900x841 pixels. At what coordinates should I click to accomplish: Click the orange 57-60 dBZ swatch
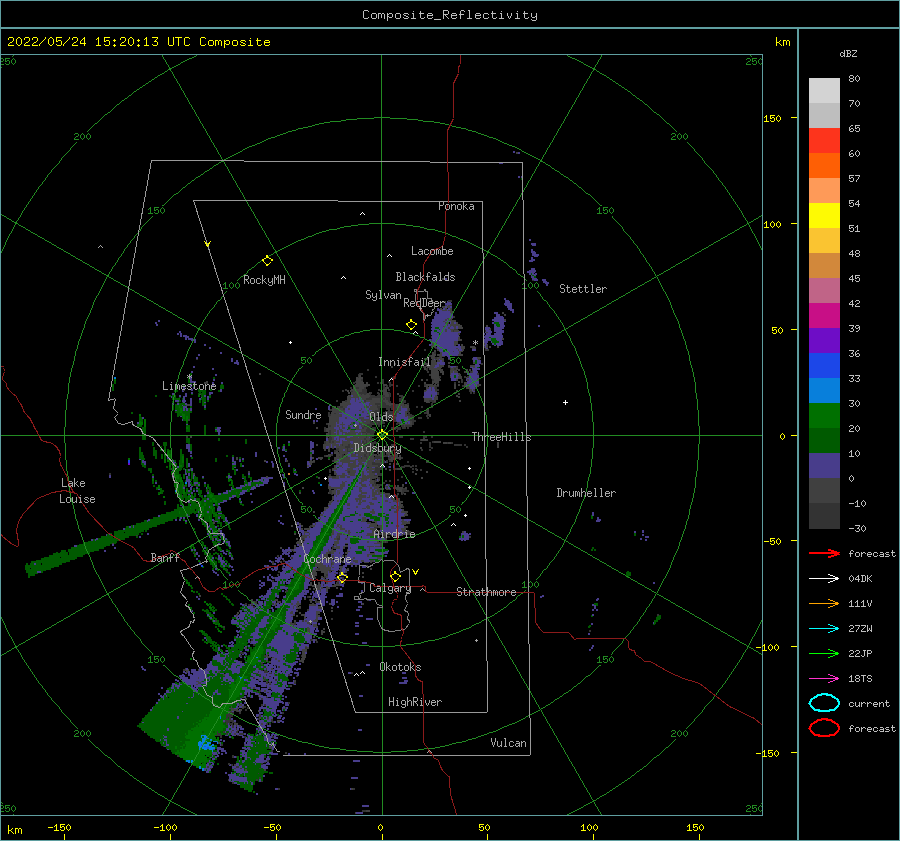(x=824, y=165)
